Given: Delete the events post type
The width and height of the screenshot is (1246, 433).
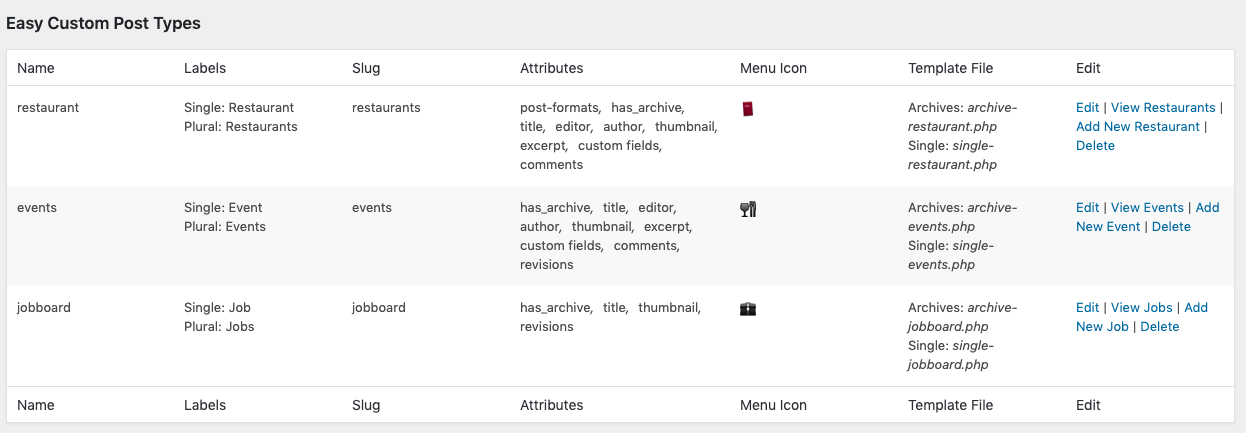Looking at the screenshot, I should [1171, 226].
